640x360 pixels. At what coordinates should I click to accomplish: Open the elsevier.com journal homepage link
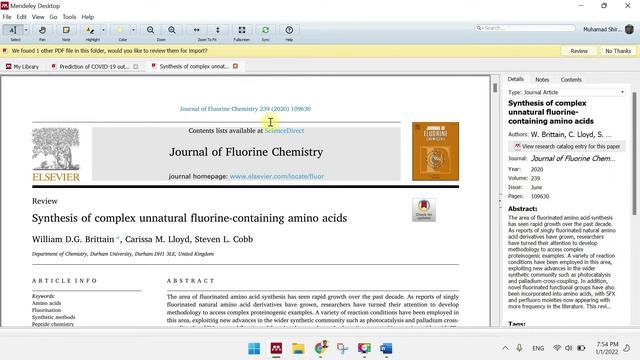click(277, 176)
